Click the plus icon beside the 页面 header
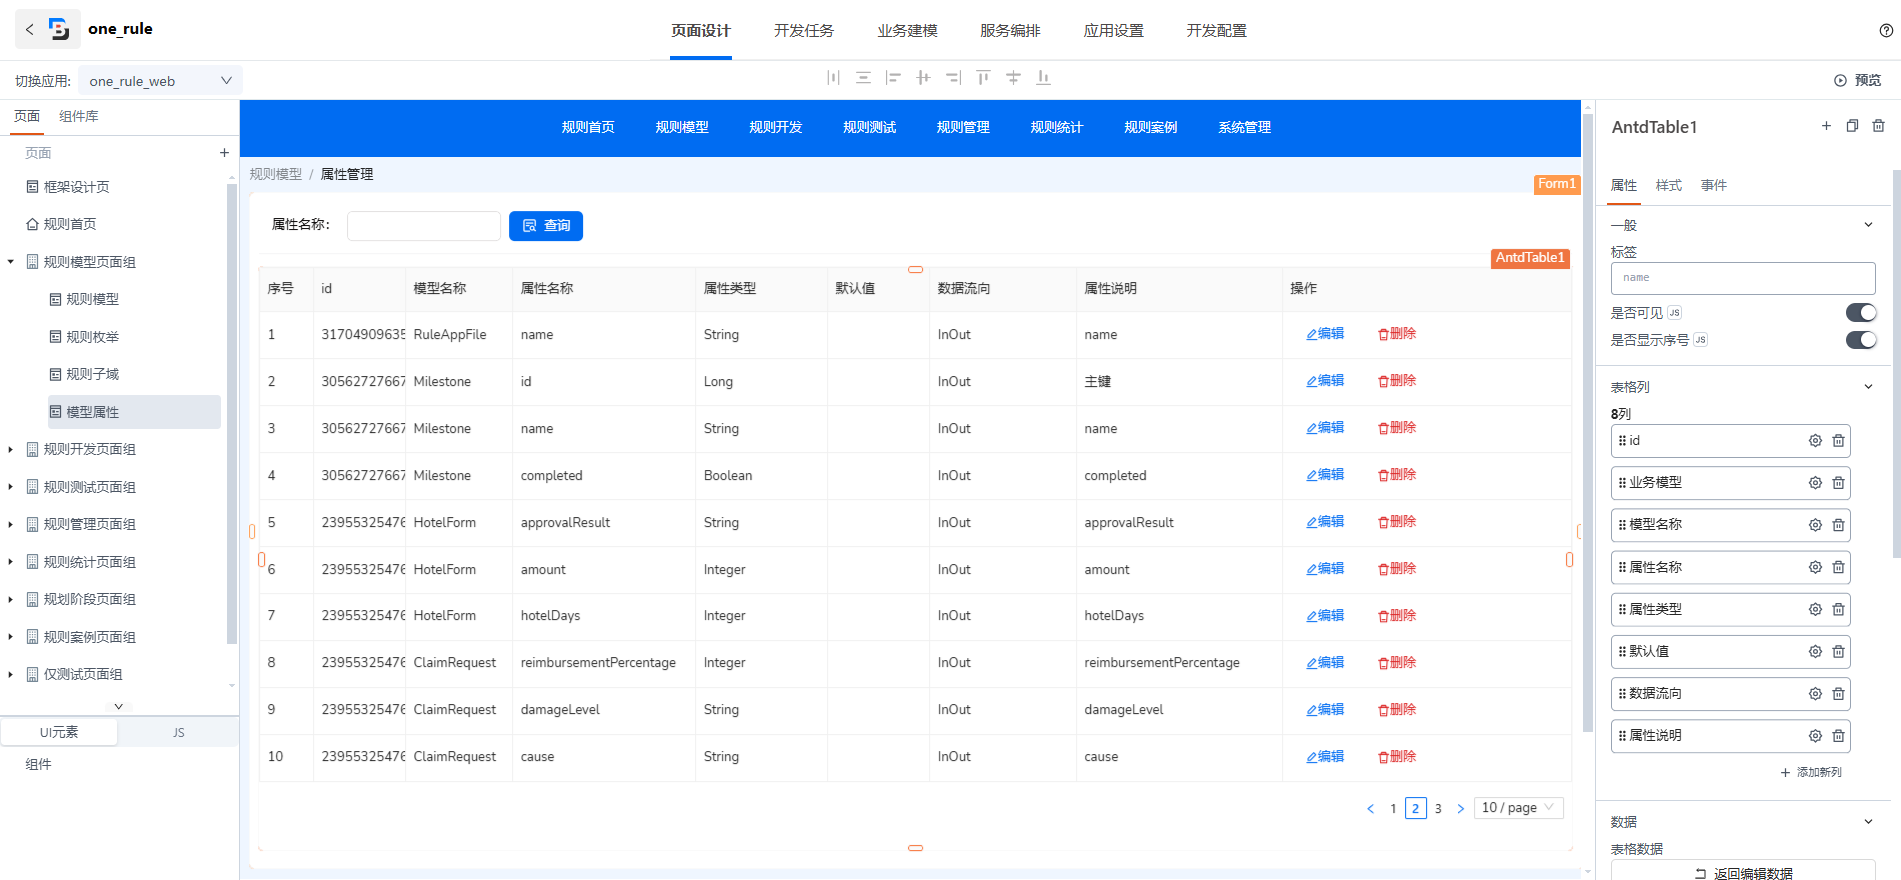This screenshot has width=1901, height=880. coord(224,153)
